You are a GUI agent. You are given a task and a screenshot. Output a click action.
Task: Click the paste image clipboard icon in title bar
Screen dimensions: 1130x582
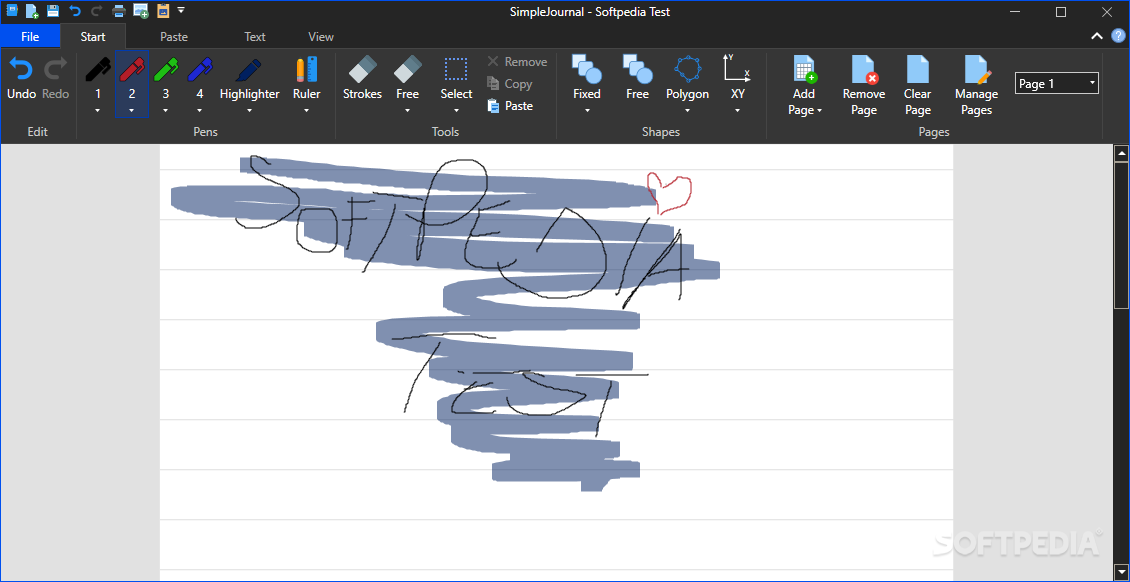(x=163, y=11)
